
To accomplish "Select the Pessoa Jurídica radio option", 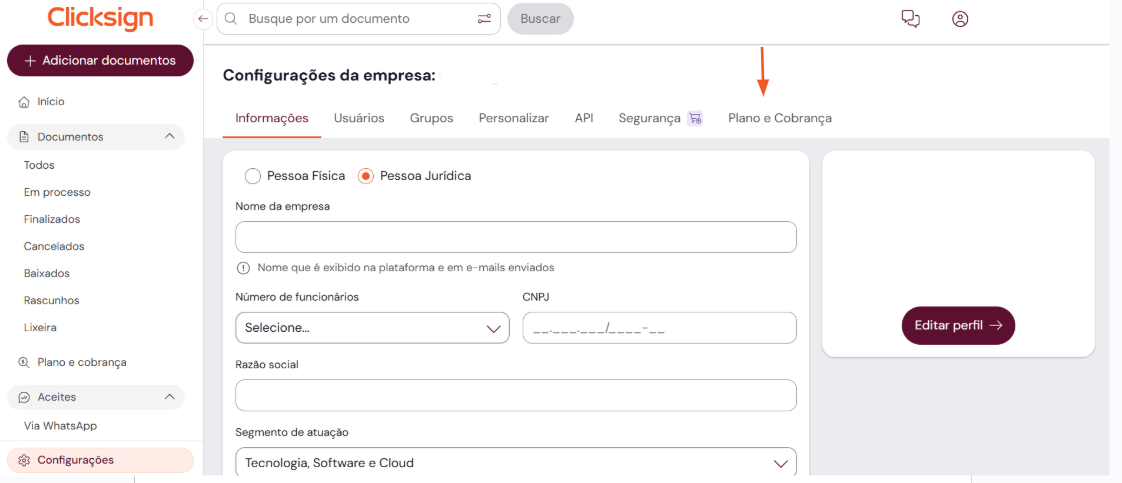I will [366, 176].
